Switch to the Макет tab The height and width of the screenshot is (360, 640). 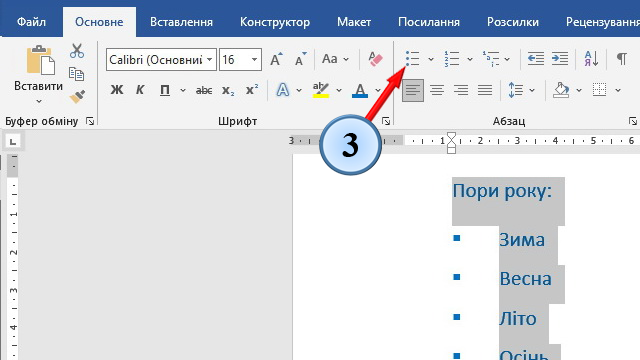pos(354,22)
